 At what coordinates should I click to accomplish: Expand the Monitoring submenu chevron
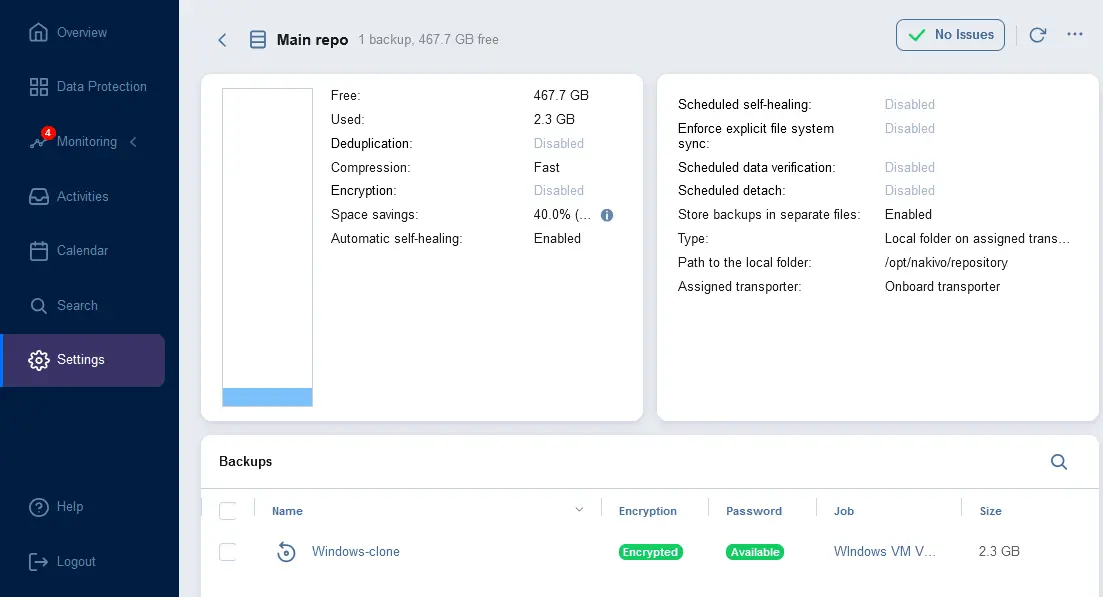pos(133,142)
